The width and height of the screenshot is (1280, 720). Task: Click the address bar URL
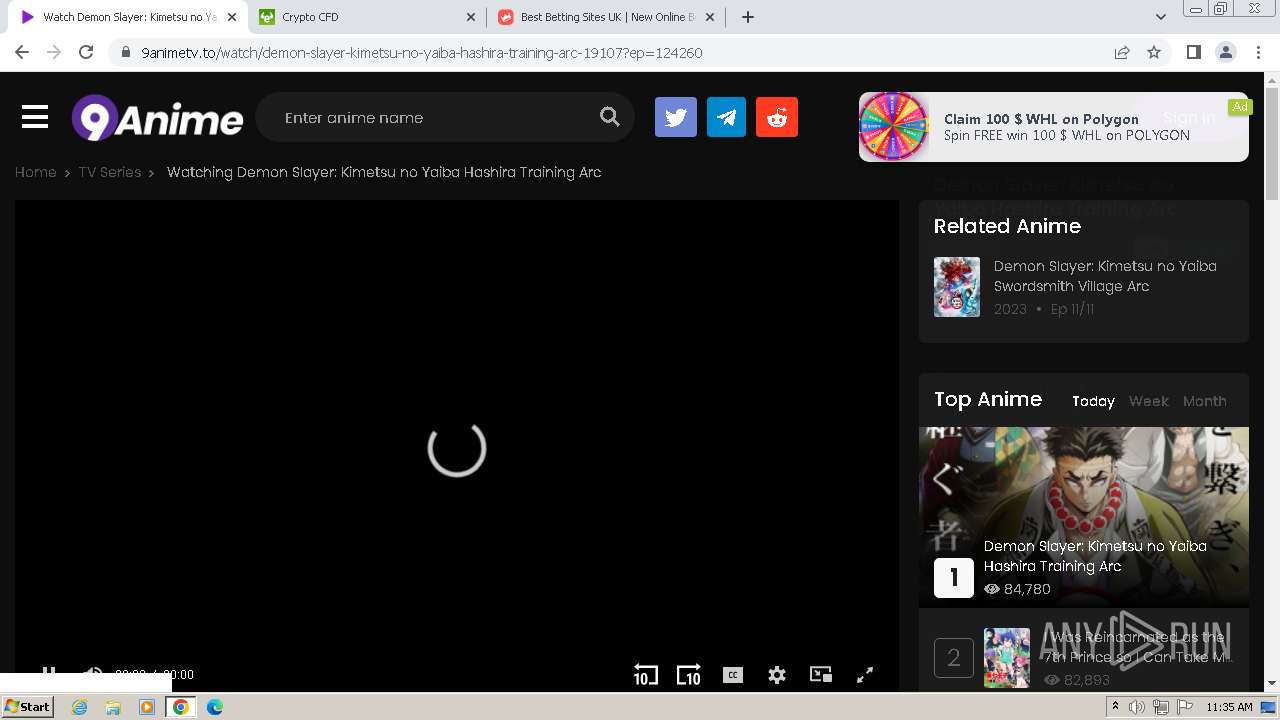click(422, 52)
